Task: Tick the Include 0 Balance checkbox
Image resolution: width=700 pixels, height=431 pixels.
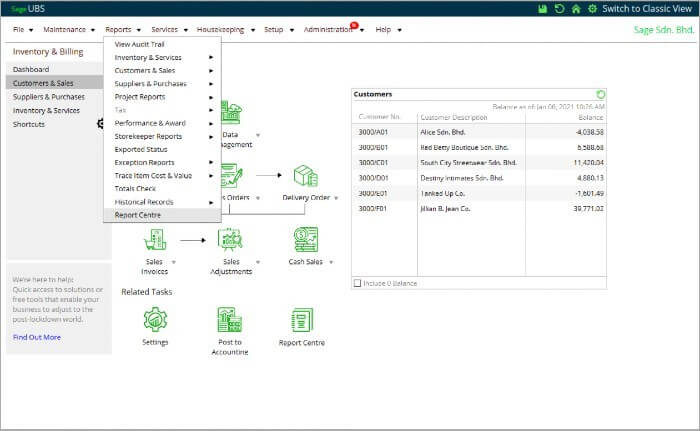Action: [358, 283]
